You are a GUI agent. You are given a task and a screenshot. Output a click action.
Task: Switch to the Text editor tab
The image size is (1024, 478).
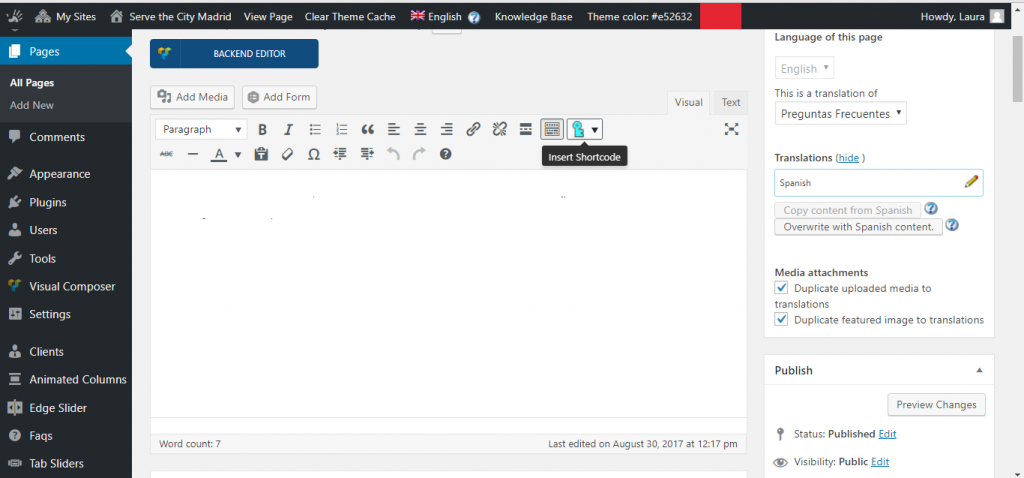click(x=731, y=102)
